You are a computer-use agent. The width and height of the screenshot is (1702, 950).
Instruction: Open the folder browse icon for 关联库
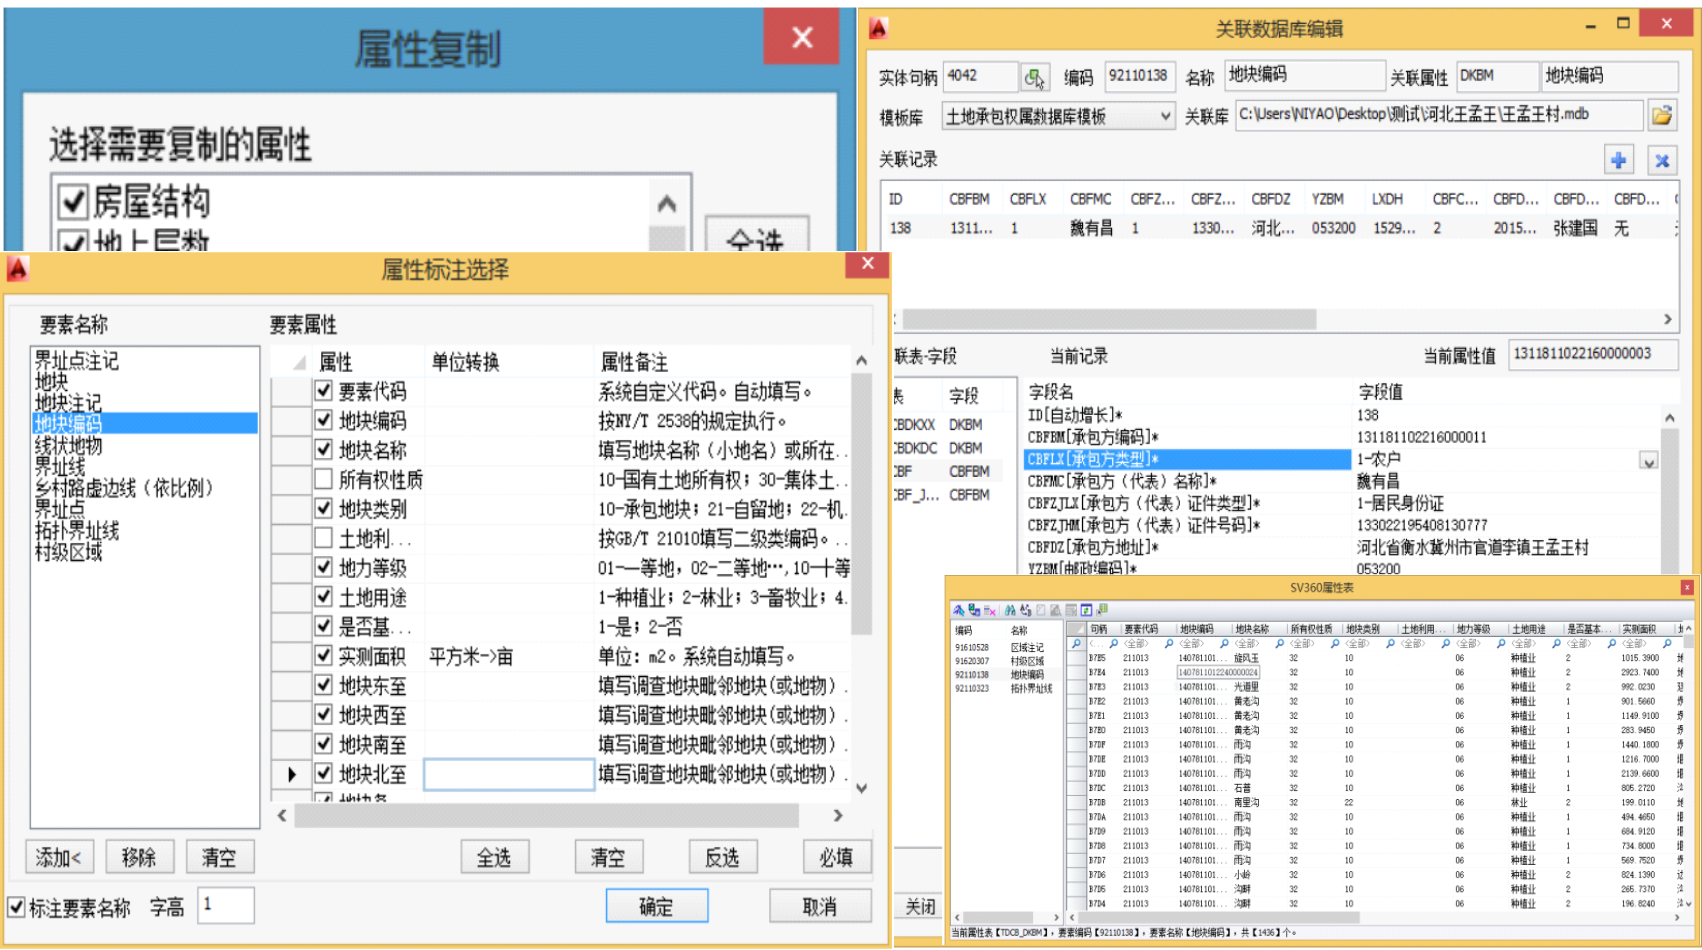tap(1662, 116)
